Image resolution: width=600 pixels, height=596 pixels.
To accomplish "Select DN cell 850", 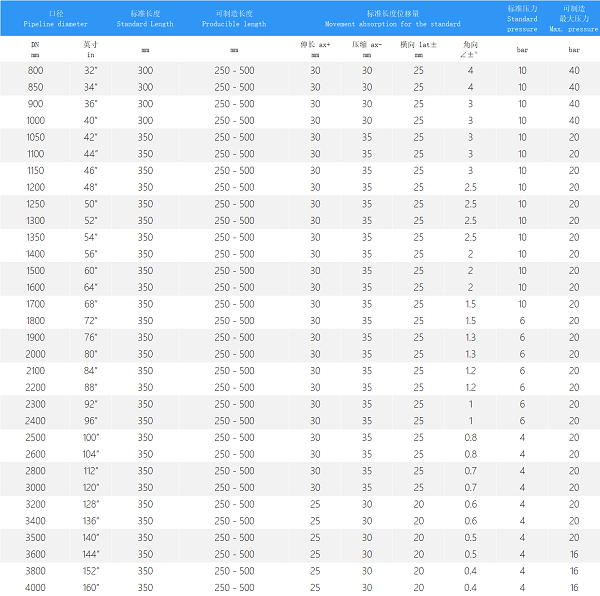I will (x=35, y=87).
